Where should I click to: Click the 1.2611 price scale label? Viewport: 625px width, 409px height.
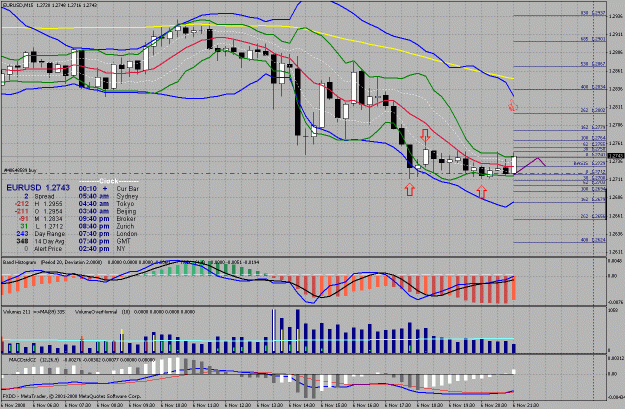(x=616, y=252)
